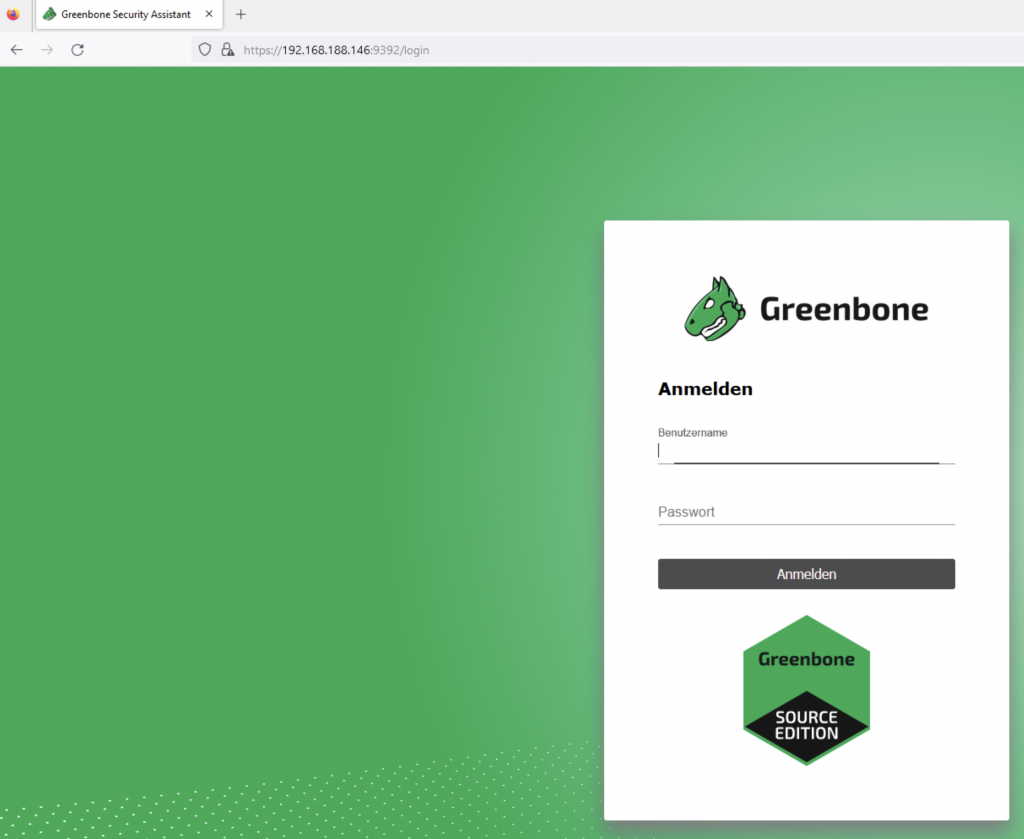Open the tracking protection shield panel
Screen dimensions: 1024x839
tap(205, 50)
